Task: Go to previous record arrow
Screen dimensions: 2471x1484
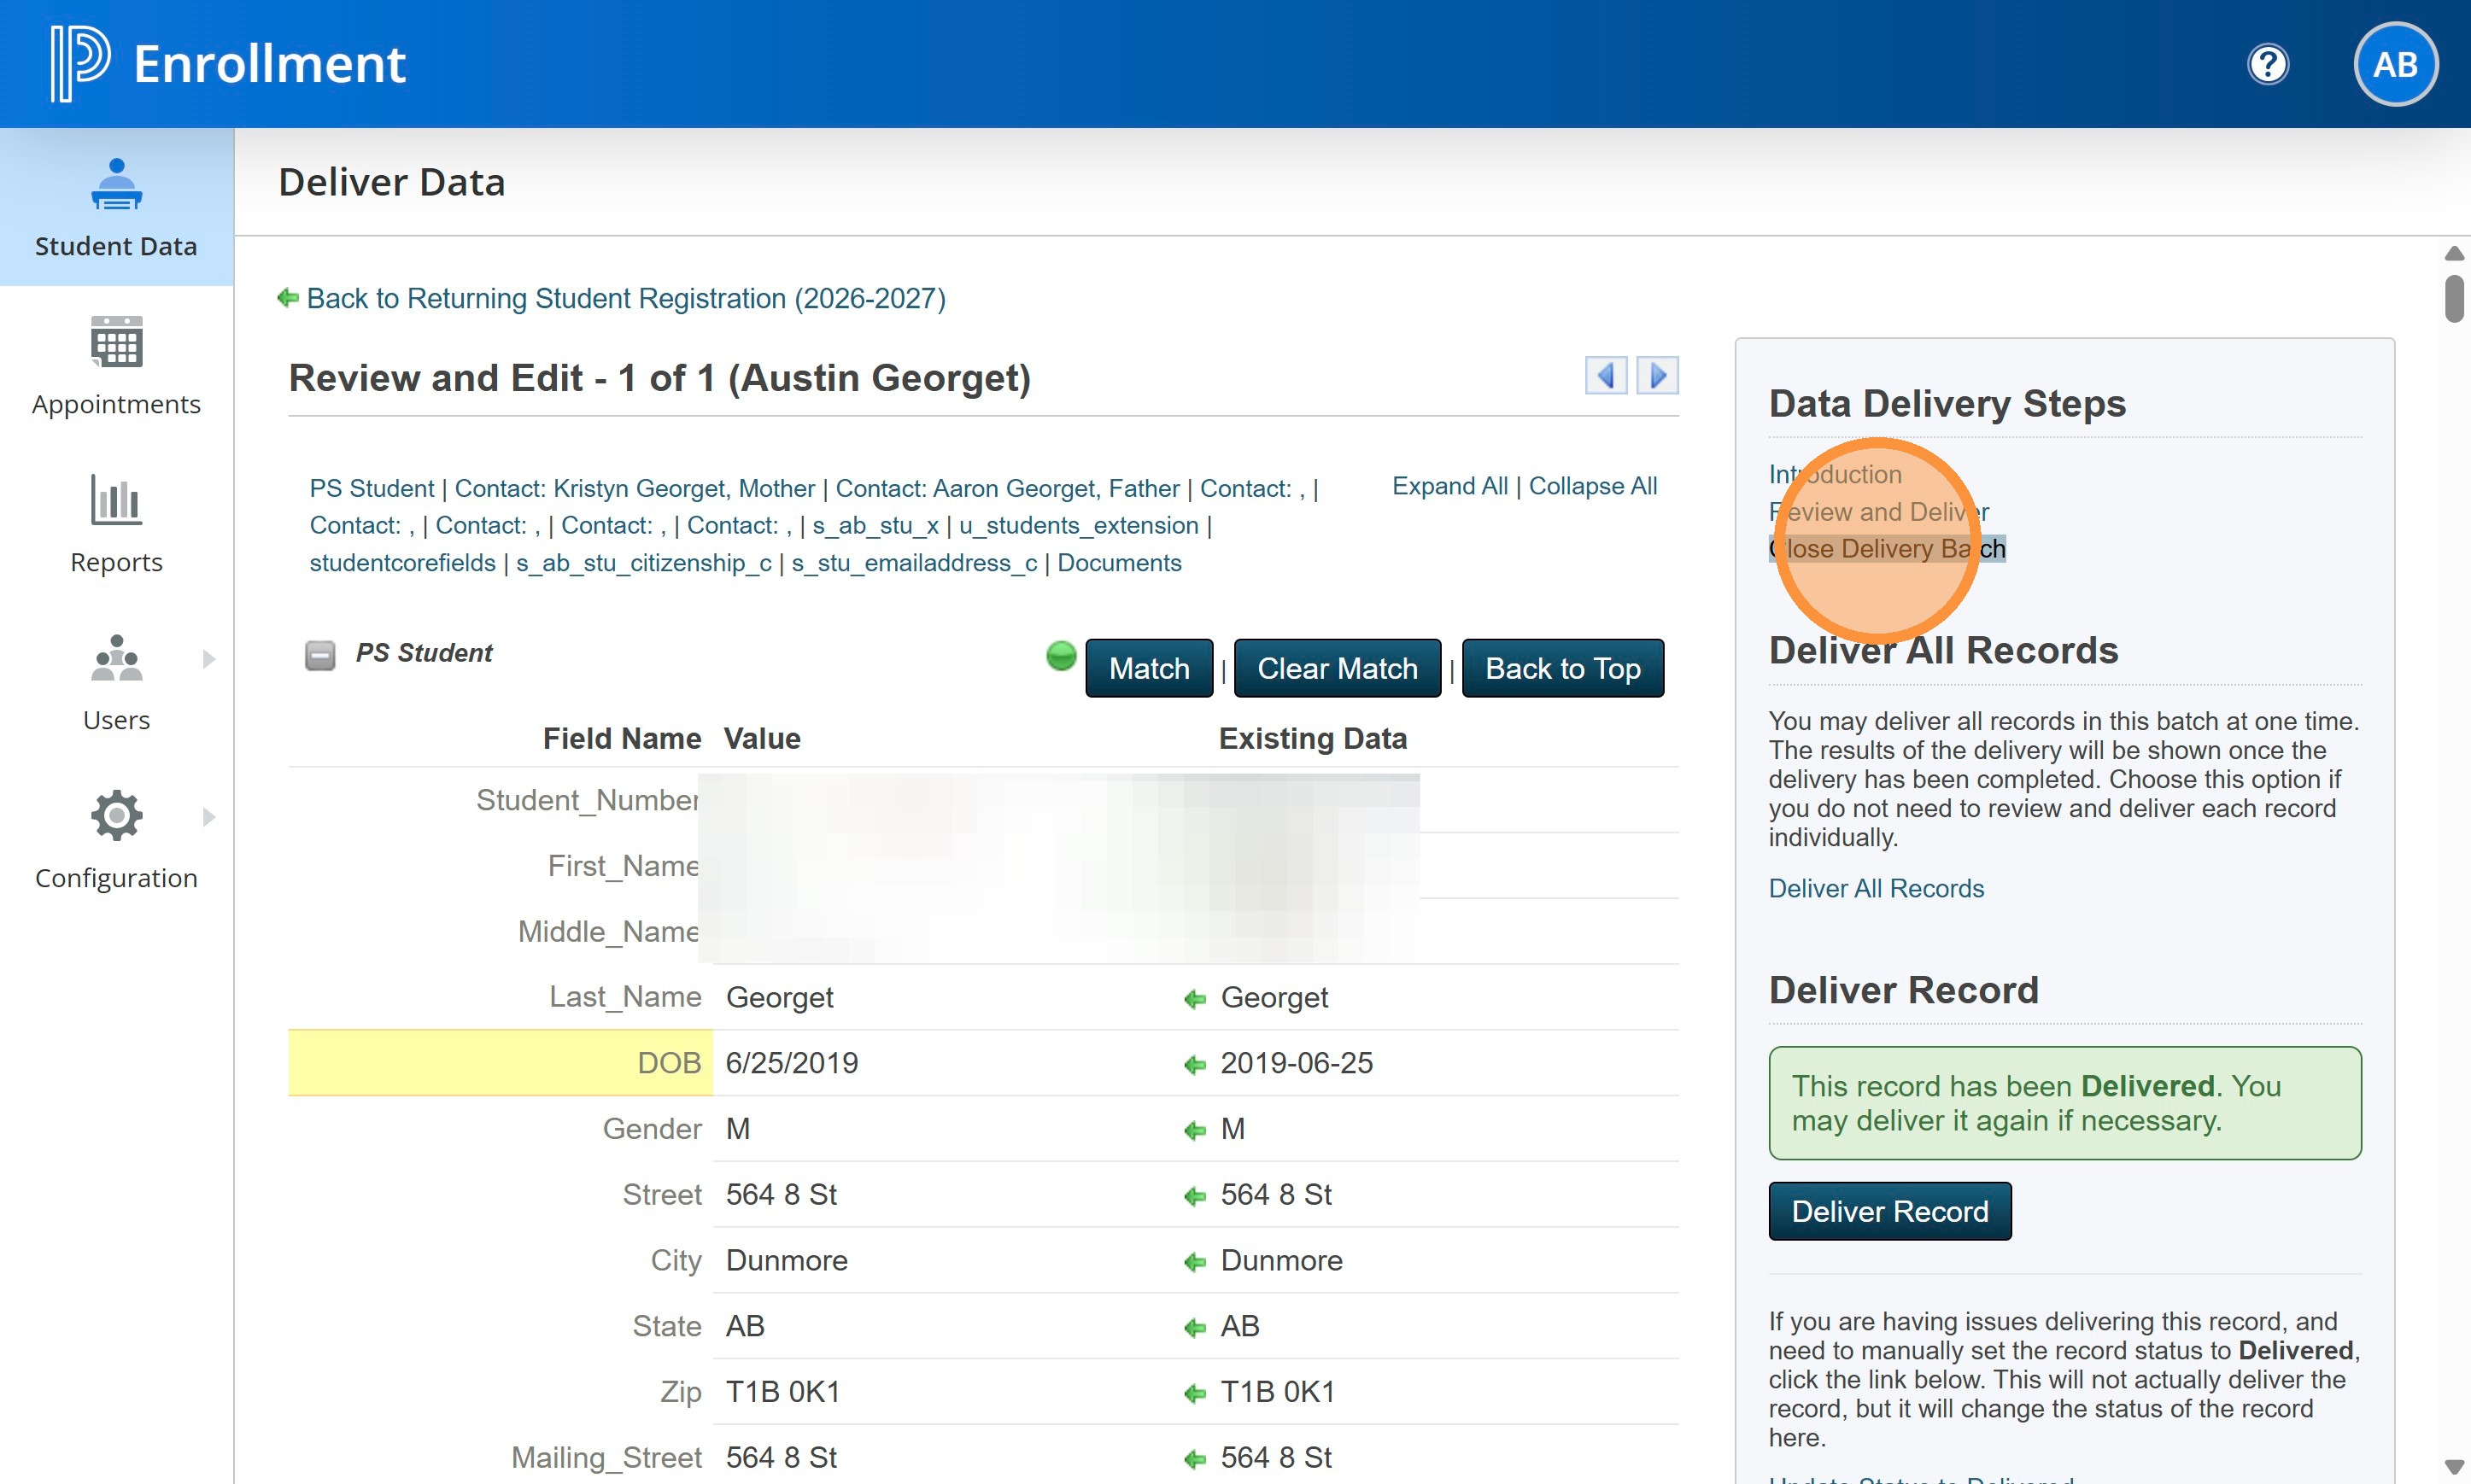Action: pos(1605,376)
